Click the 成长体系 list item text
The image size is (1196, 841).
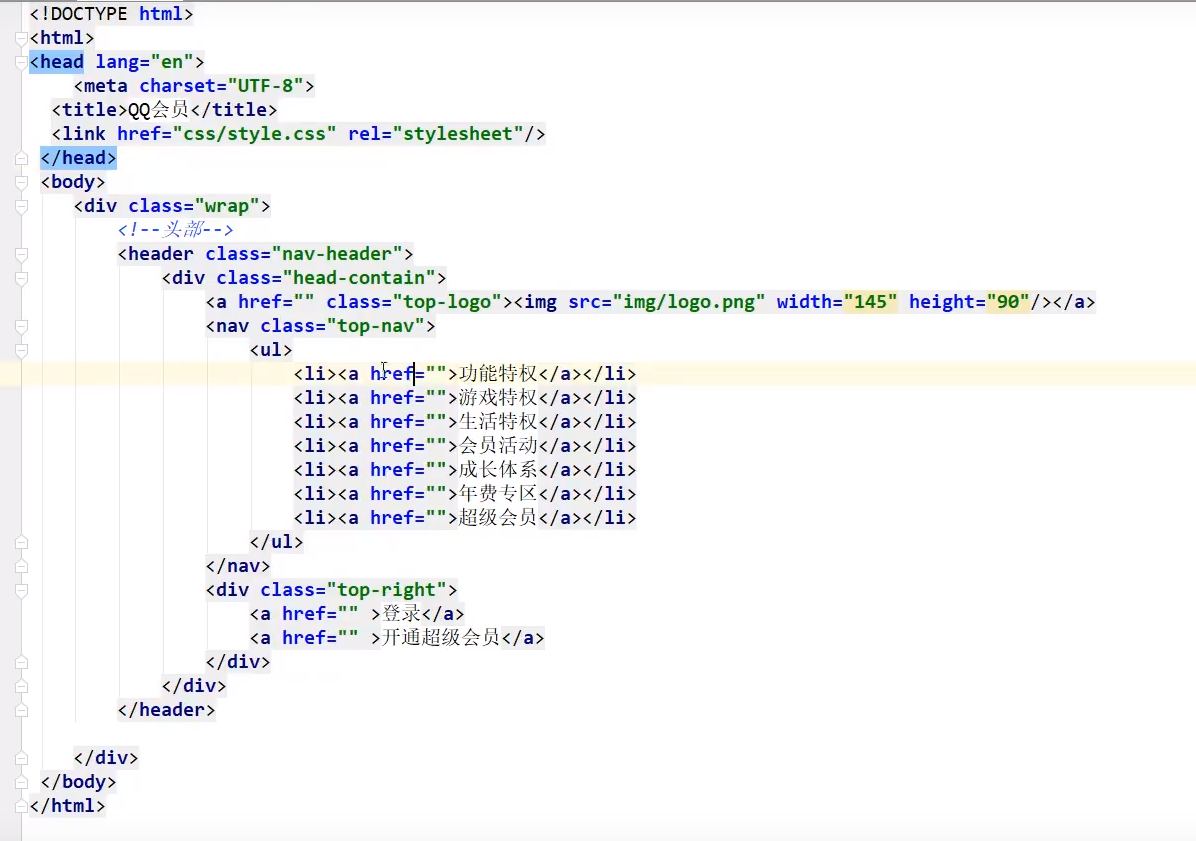498,470
